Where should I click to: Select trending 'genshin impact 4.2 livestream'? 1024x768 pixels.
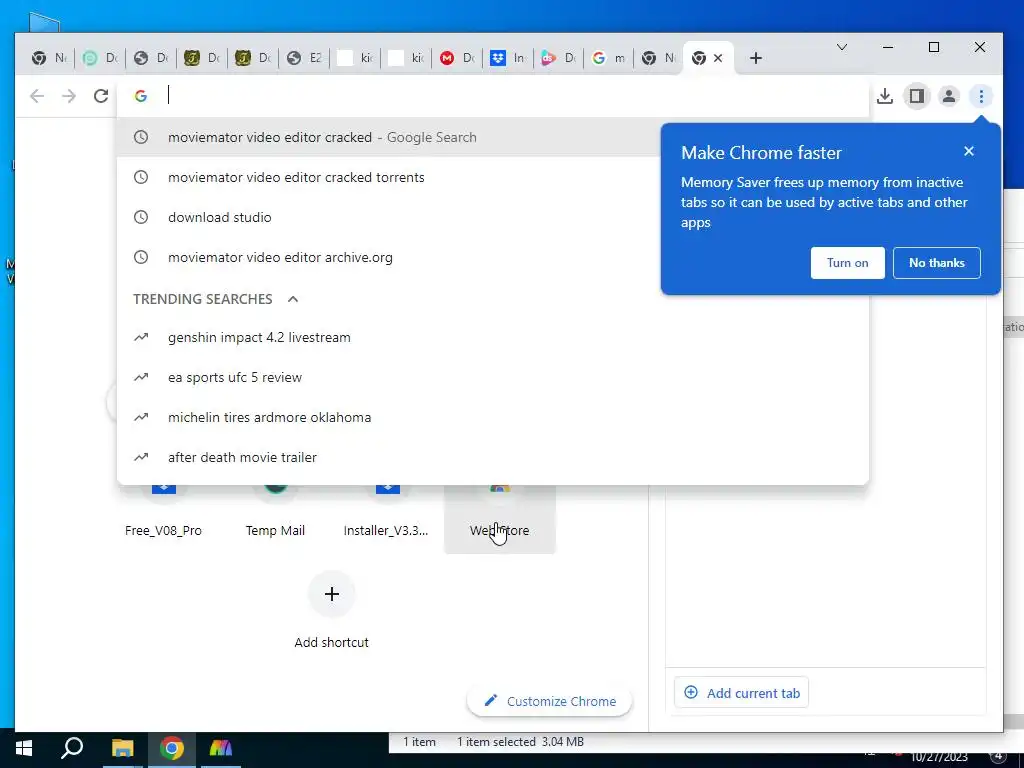point(492,337)
